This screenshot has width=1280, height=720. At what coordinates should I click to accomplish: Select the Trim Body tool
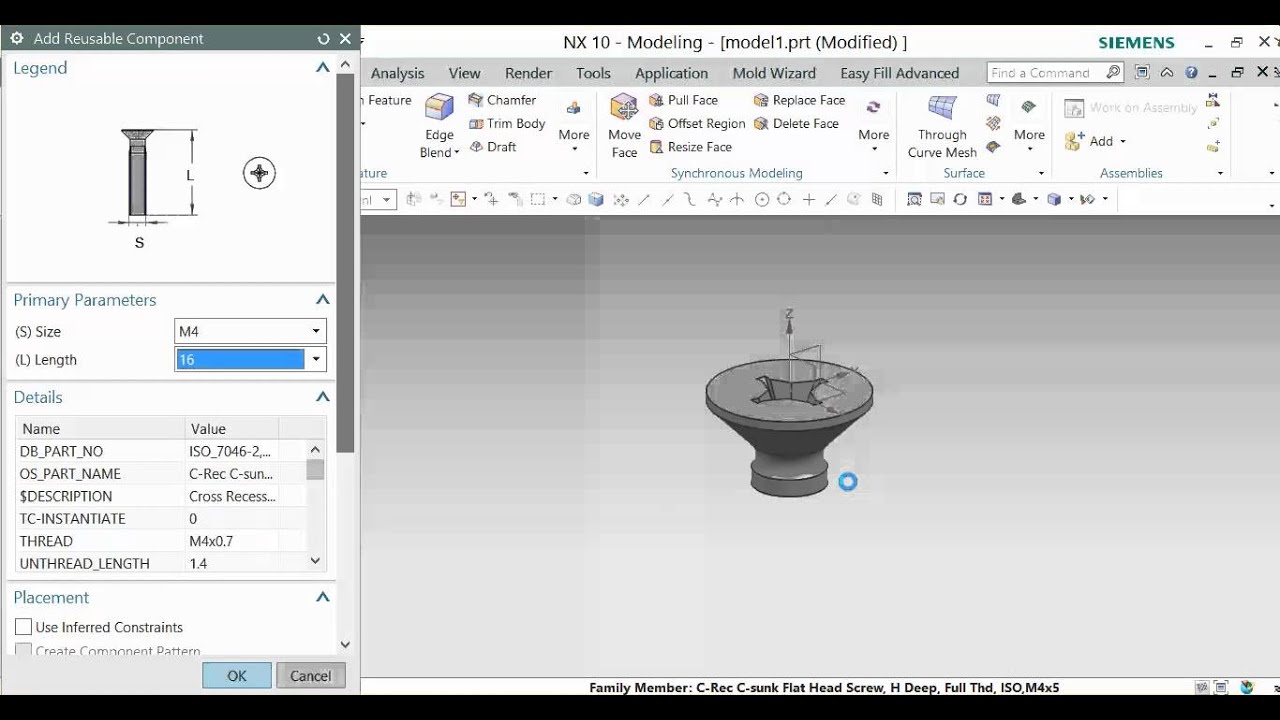506,123
